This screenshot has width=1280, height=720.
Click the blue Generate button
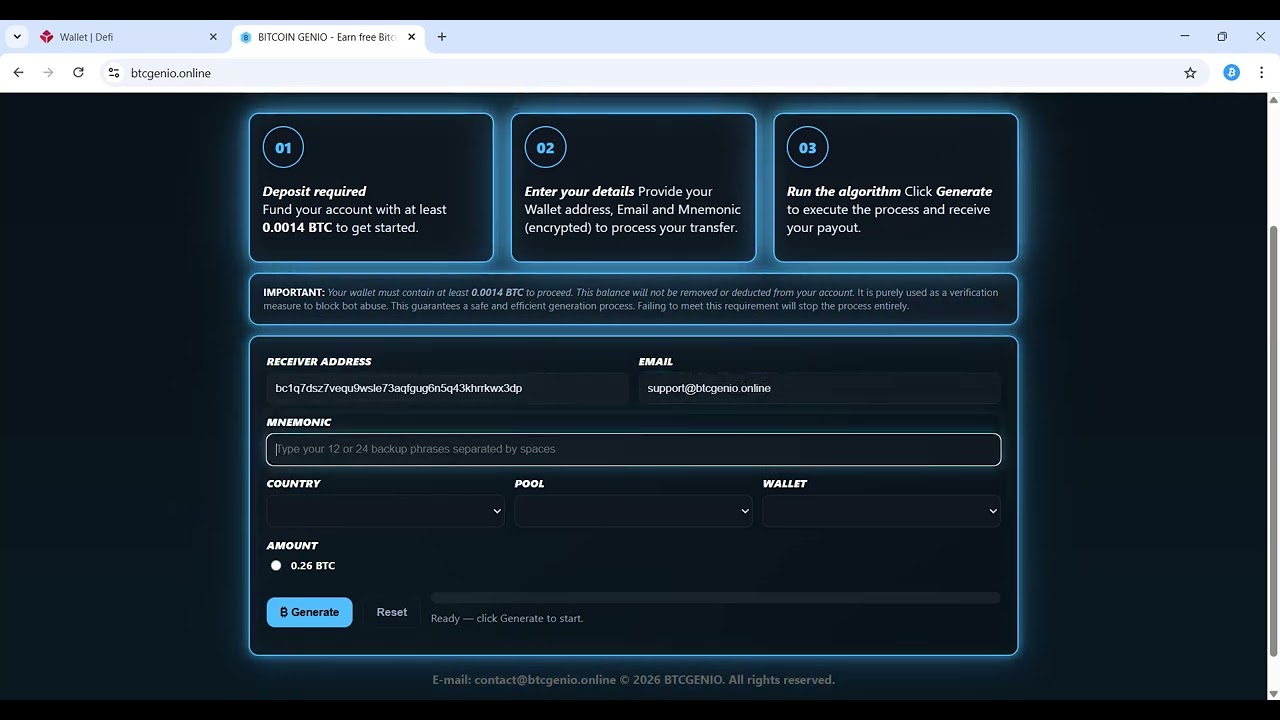[309, 612]
